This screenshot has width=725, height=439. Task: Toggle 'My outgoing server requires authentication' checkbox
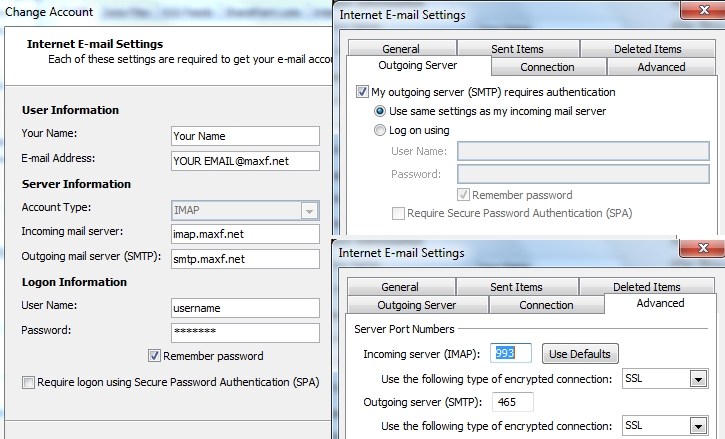pos(363,92)
